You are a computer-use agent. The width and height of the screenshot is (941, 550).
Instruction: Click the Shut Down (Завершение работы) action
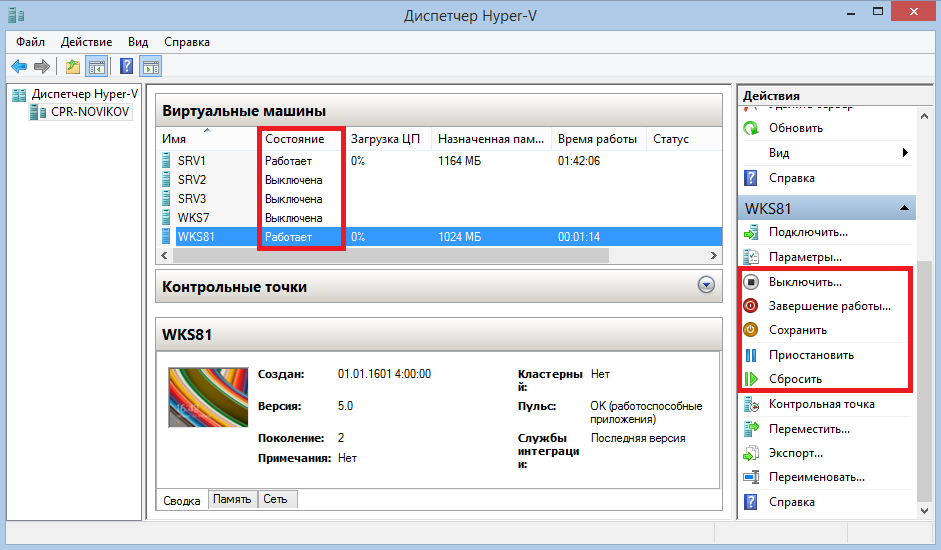tap(829, 306)
